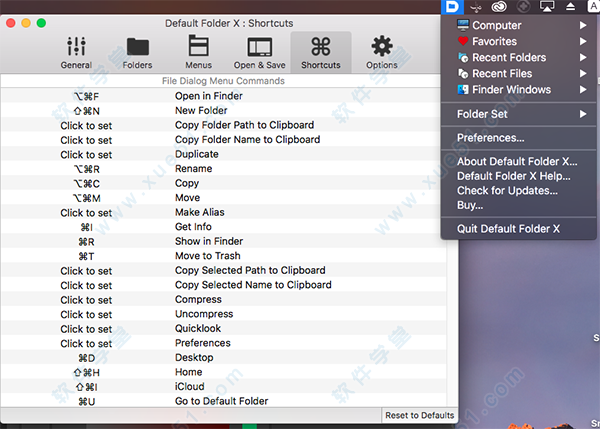Image resolution: width=600 pixels, height=429 pixels.
Task: Click to set the Compress shortcut
Action: [86, 300]
